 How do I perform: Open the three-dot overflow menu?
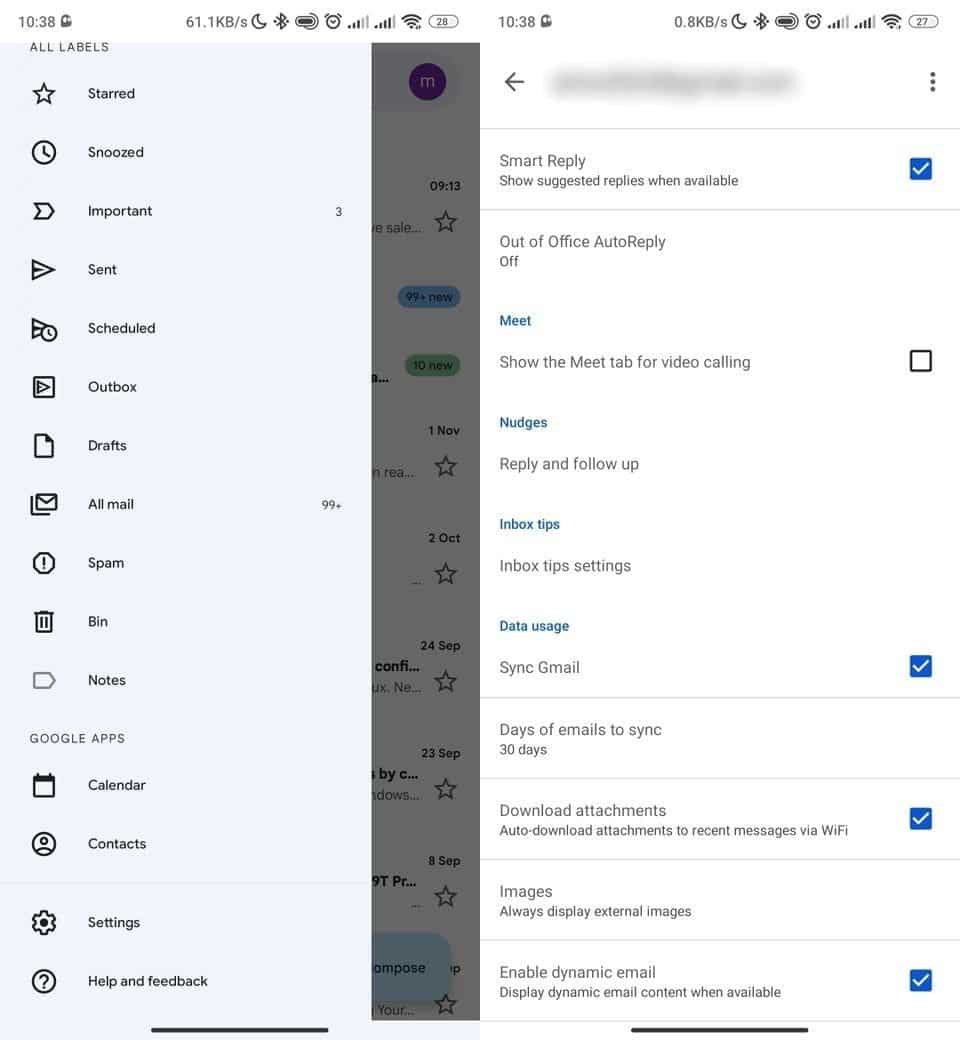(932, 82)
